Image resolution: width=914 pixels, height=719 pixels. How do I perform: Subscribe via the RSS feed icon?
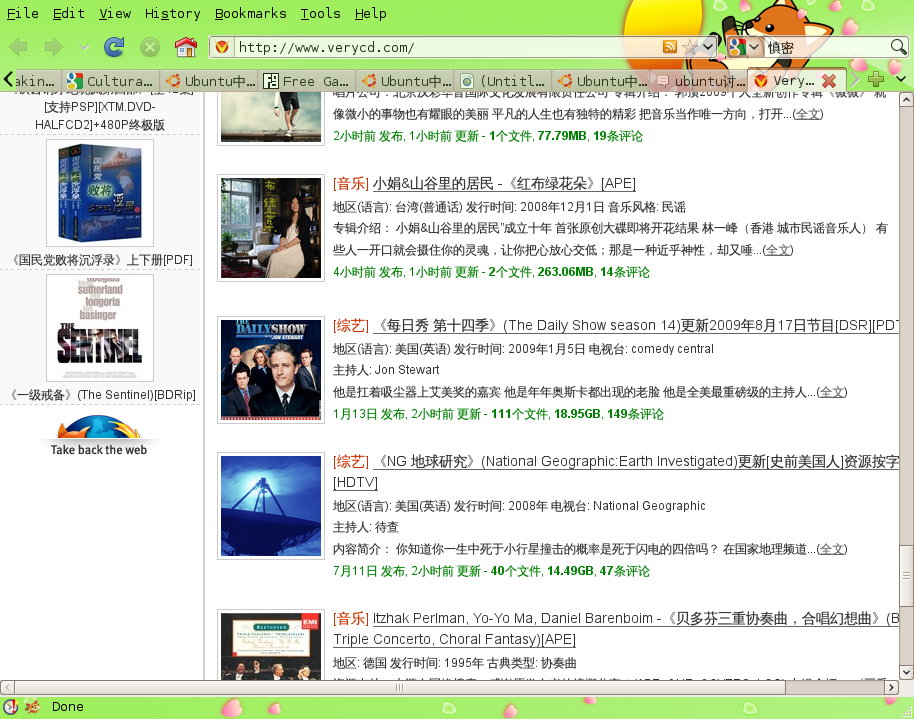pos(670,47)
